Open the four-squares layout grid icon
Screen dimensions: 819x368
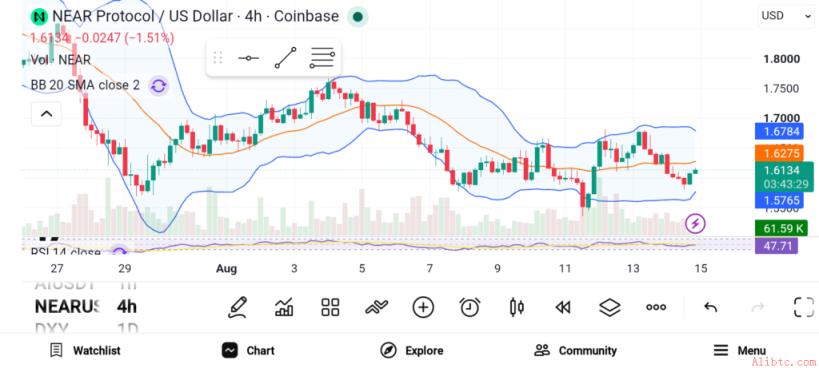click(x=330, y=307)
